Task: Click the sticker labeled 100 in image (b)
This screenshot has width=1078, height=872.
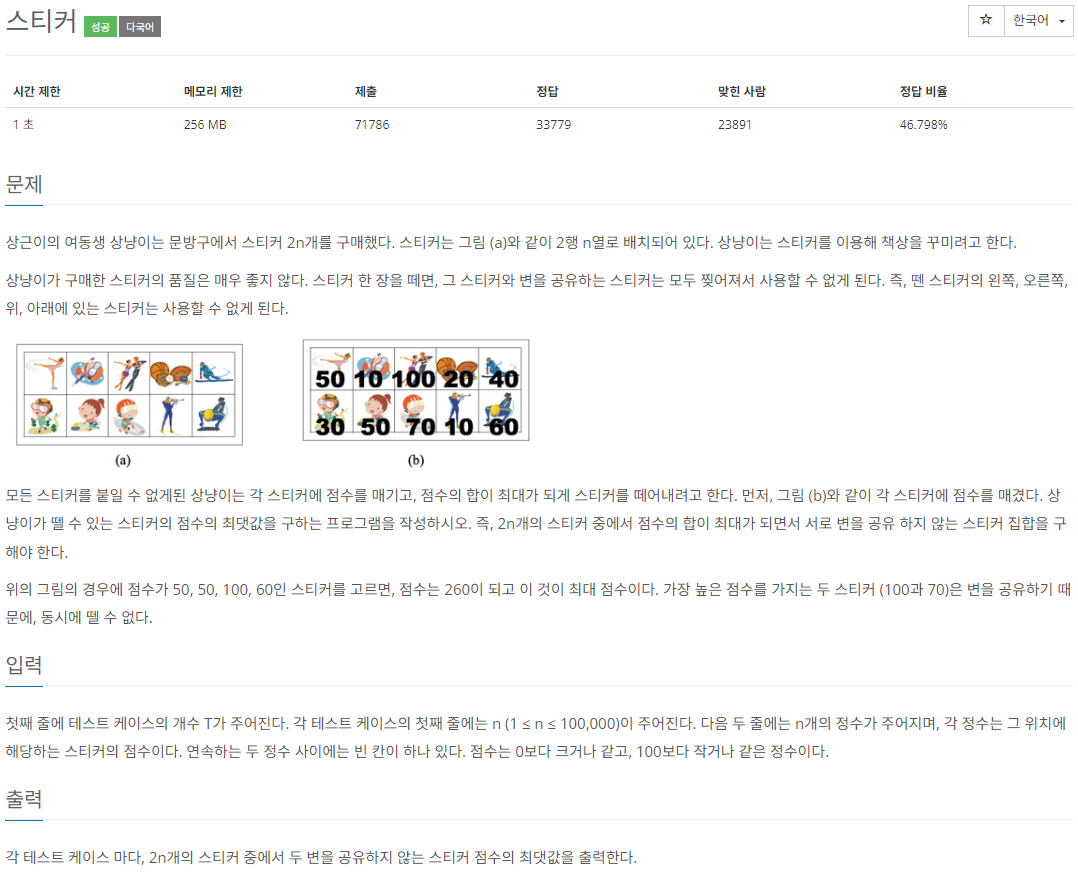Action: (x=415, y=369)
